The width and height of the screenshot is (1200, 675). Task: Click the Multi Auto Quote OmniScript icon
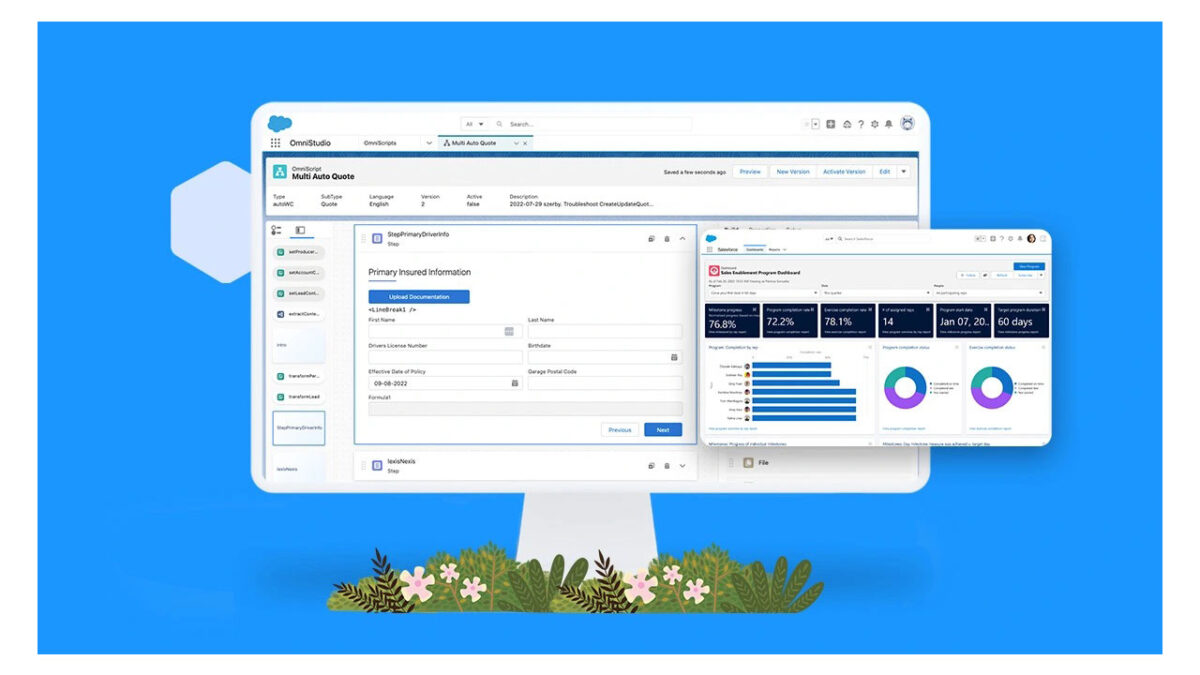280,172
